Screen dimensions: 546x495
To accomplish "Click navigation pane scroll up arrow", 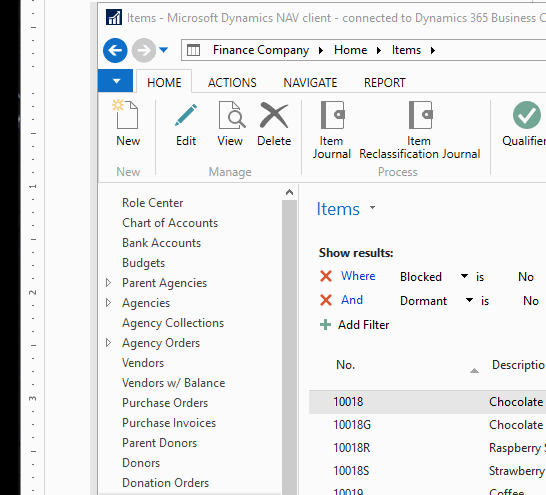I will pyautogui.click(x=289, y=192).
